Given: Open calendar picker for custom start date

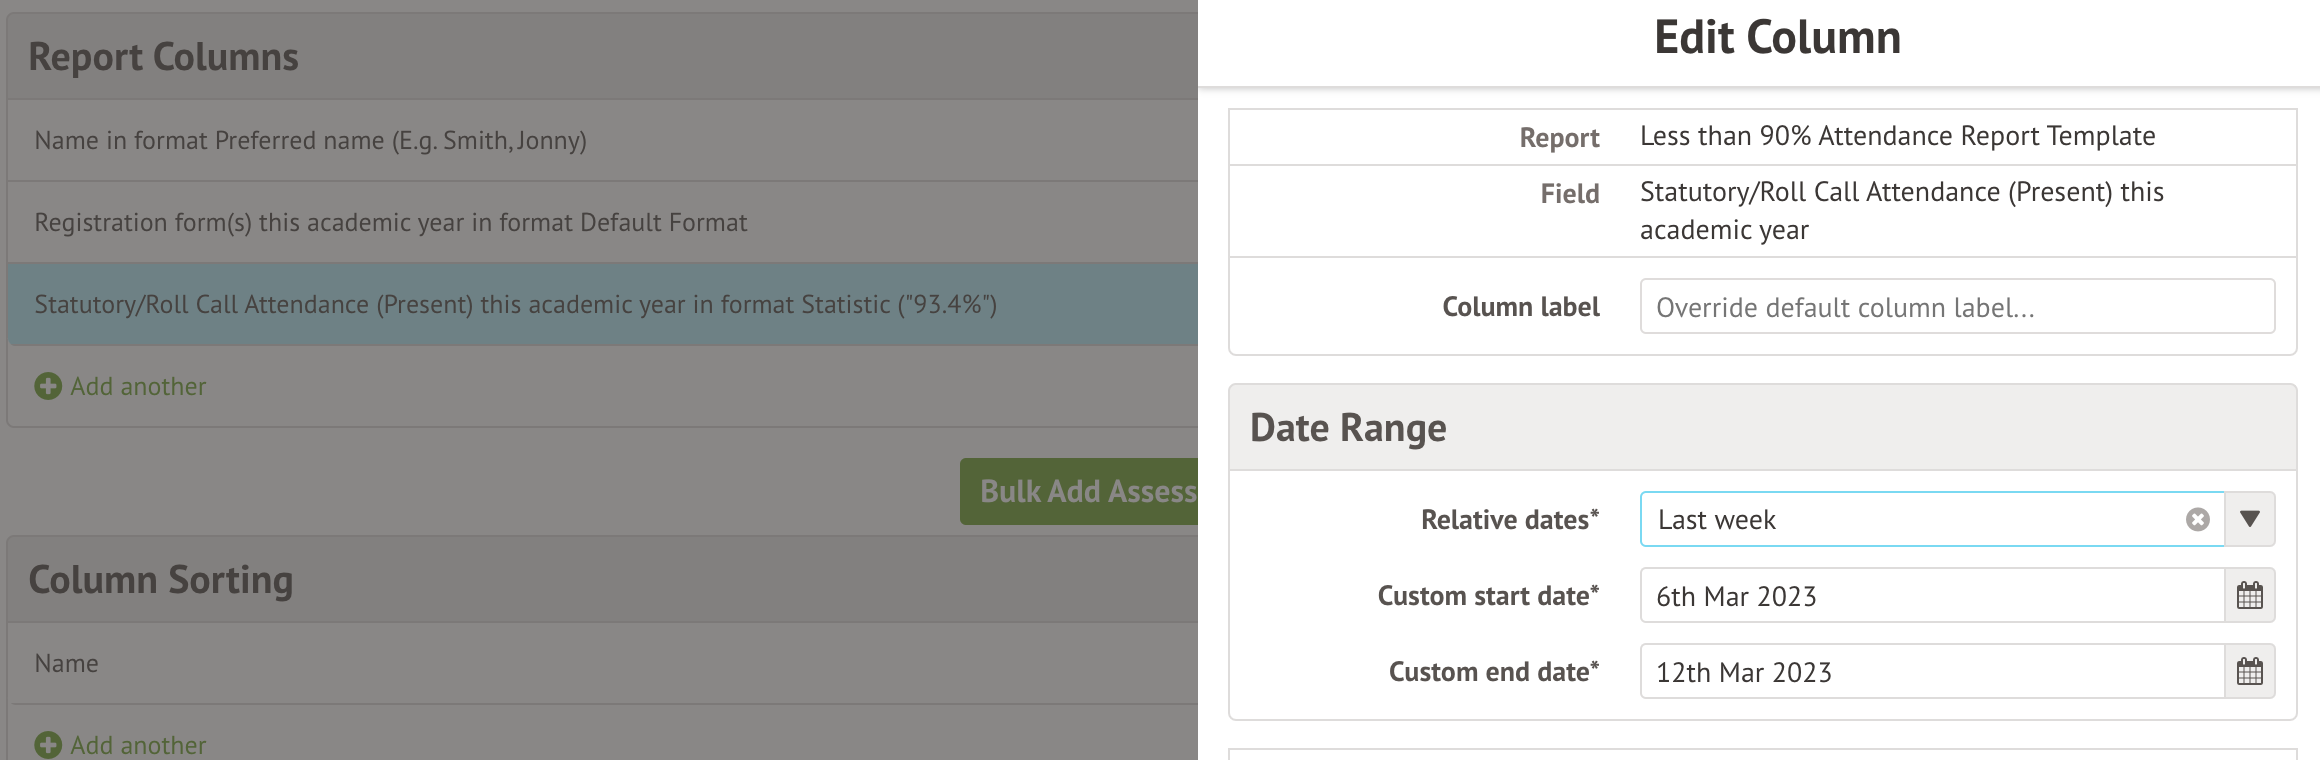Looking at the screenshot, I should [2249, 596].
